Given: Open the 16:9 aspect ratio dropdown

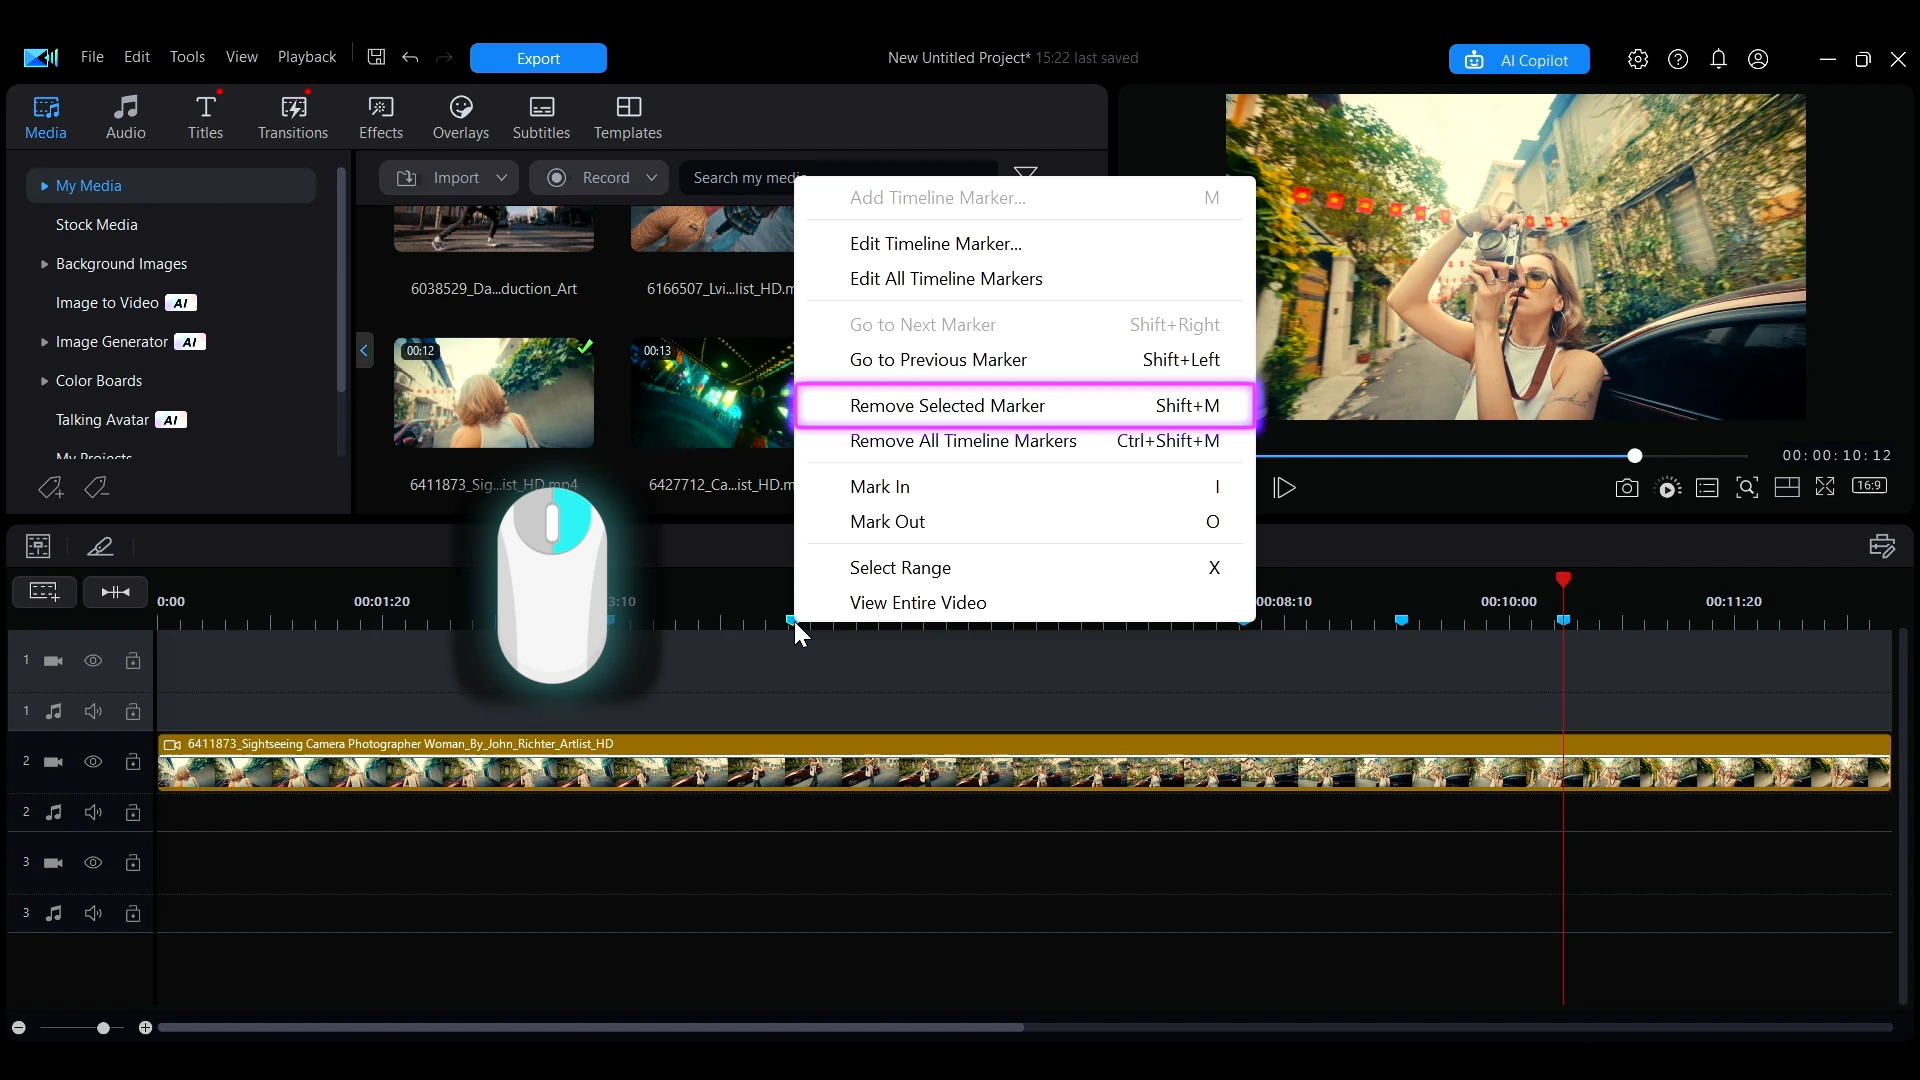Looking at the screenshot, I should coord(1869,485).
